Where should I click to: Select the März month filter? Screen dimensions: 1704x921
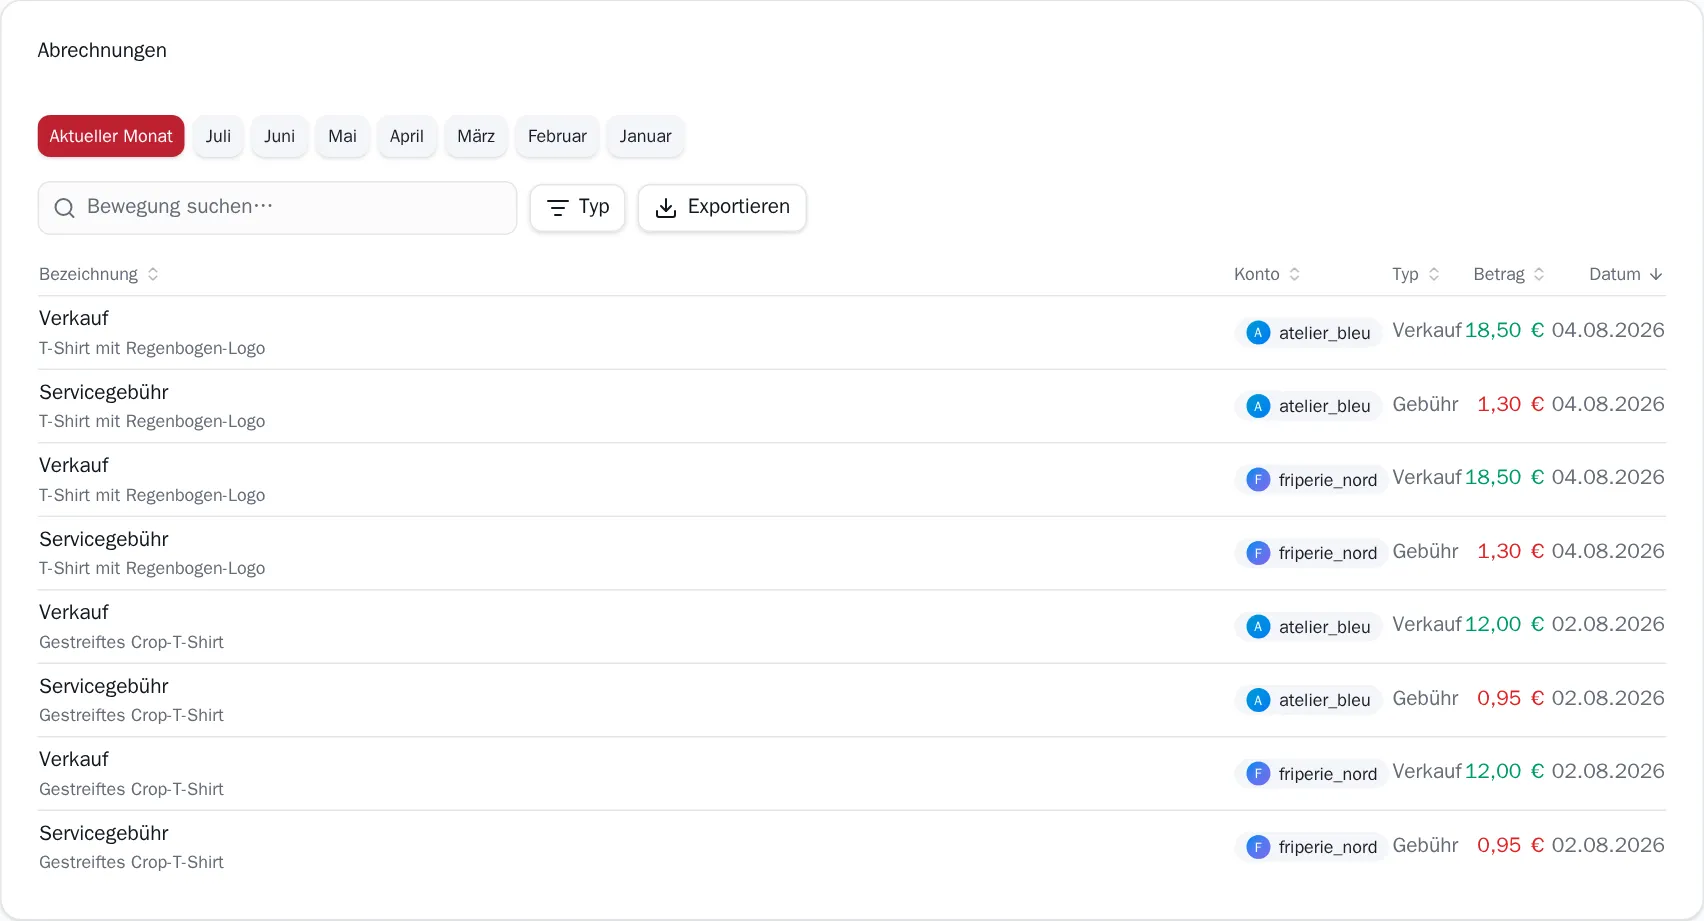point(476,136)
